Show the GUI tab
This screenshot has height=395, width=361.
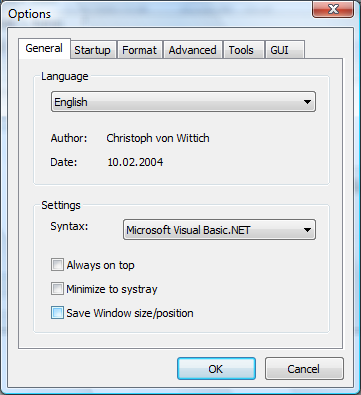pos(284,50)
